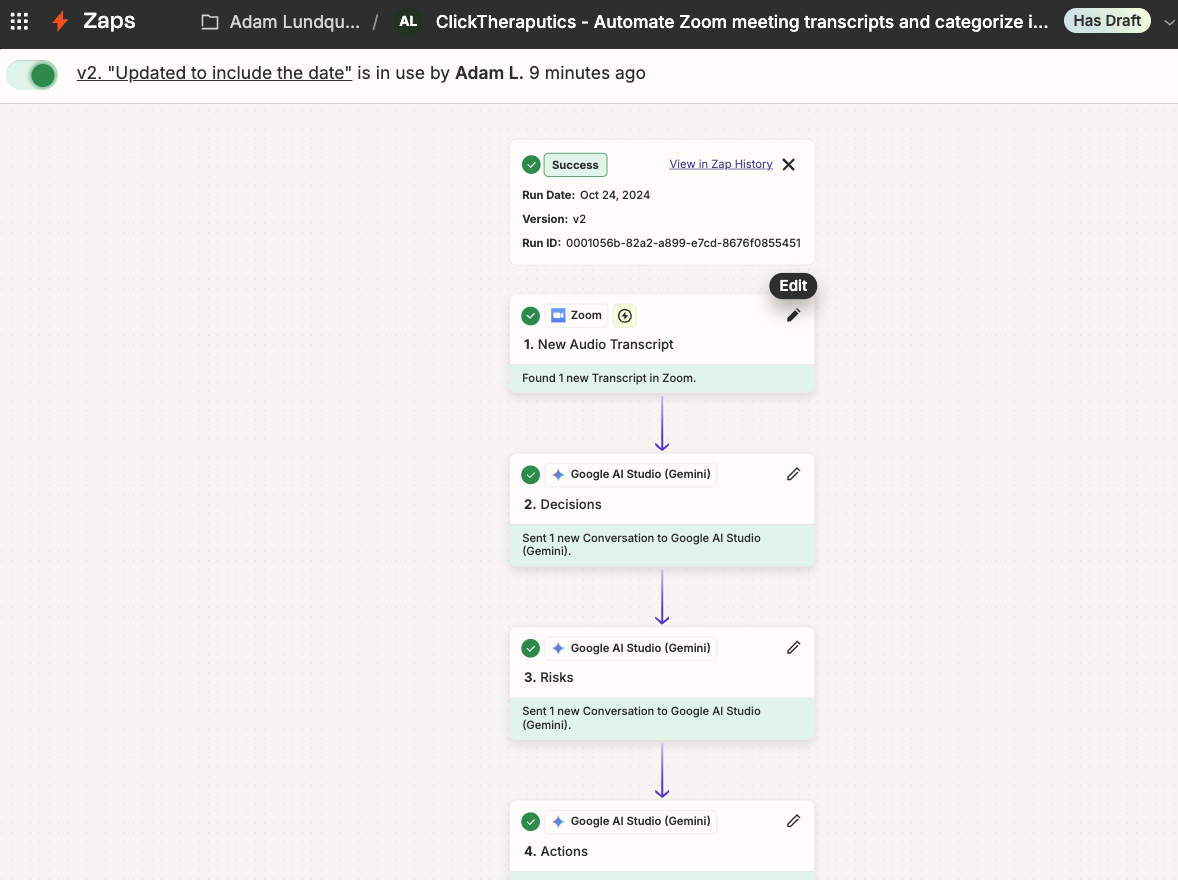This screenshot has height=880, width=1178.
Task: Open version "Updated to include the date" link
Action: 214,73
